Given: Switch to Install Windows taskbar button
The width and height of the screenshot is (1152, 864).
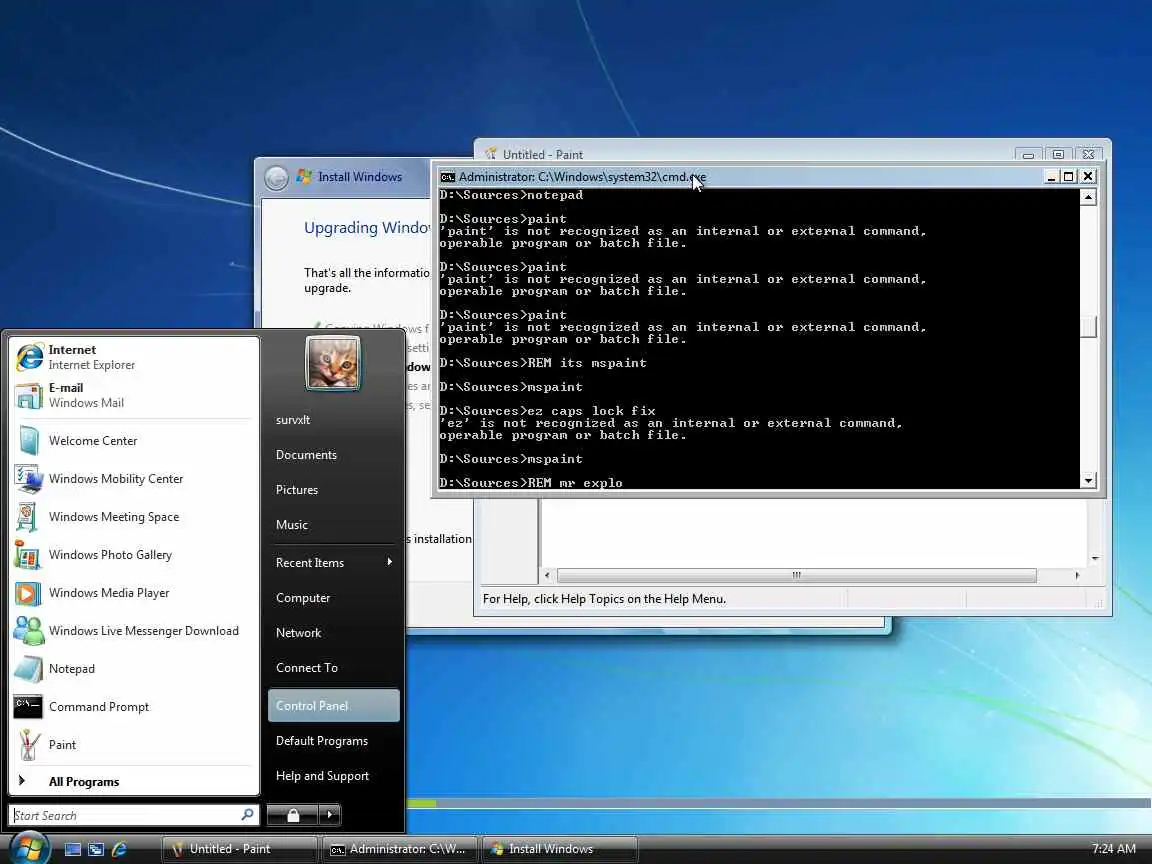Looking at the screenshot, I should (x=559, y=849).
